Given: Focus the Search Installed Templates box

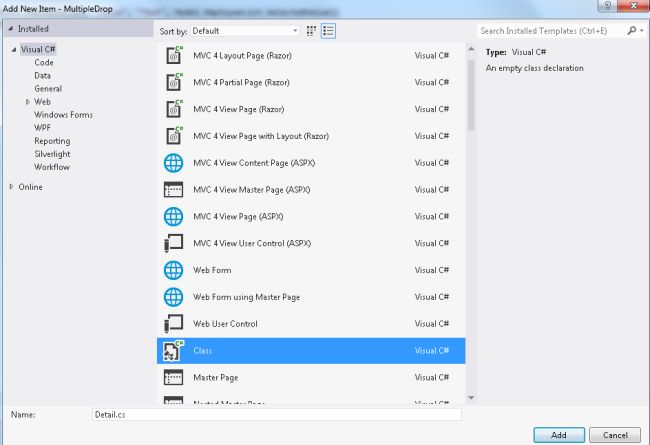Looking at the screenshot, I should click(551, 31).
